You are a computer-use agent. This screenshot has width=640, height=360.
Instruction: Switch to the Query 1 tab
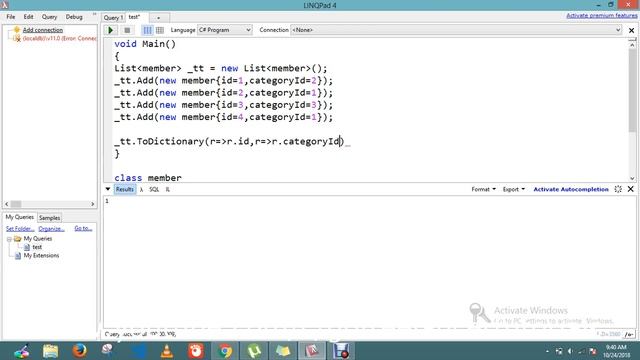(x=113, y=18)
